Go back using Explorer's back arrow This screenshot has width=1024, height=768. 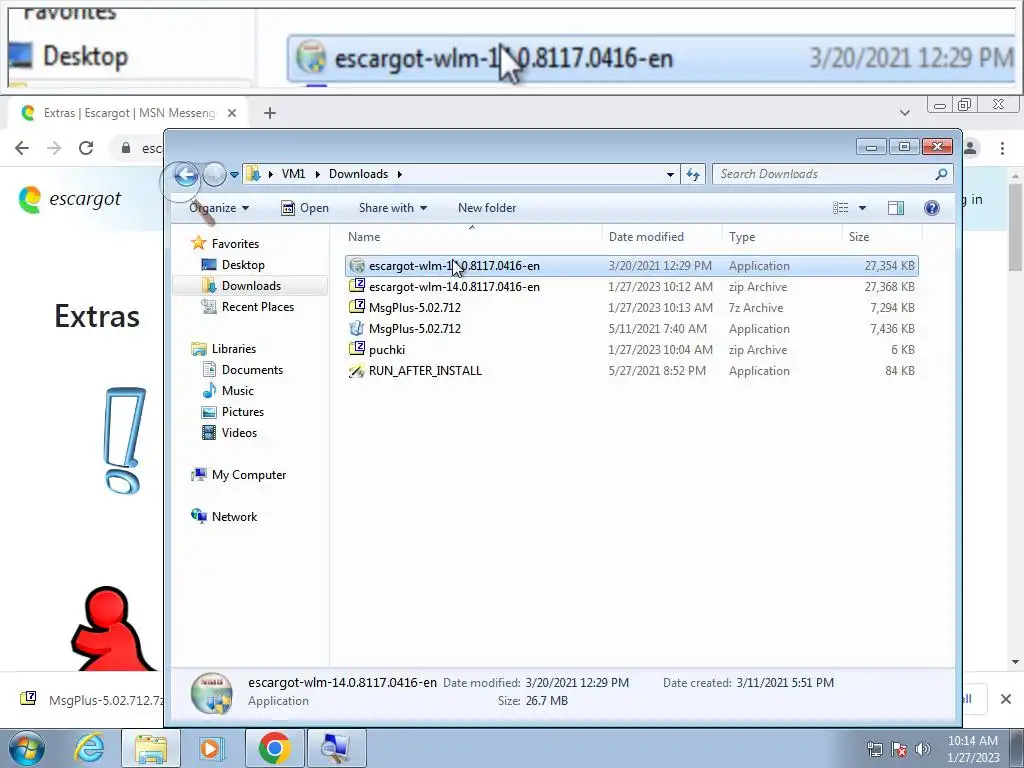(x=186, y=174)
